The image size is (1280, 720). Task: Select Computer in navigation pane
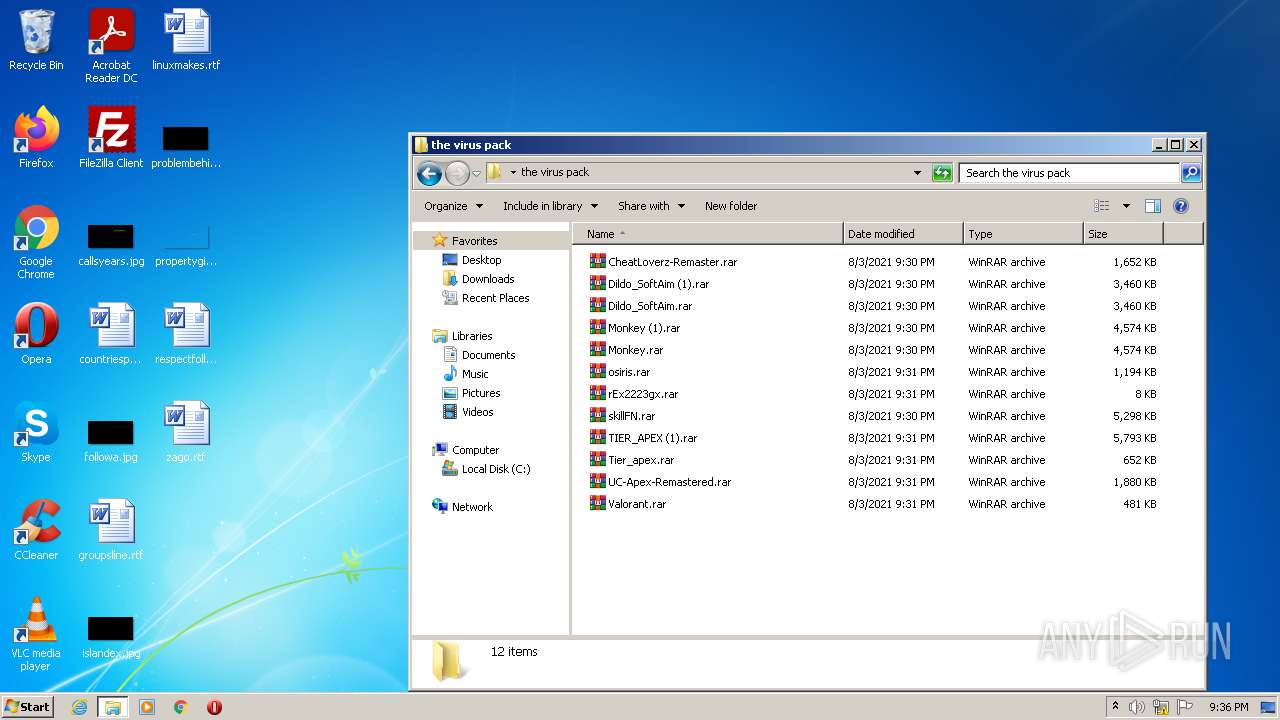[x=475, y=450]
